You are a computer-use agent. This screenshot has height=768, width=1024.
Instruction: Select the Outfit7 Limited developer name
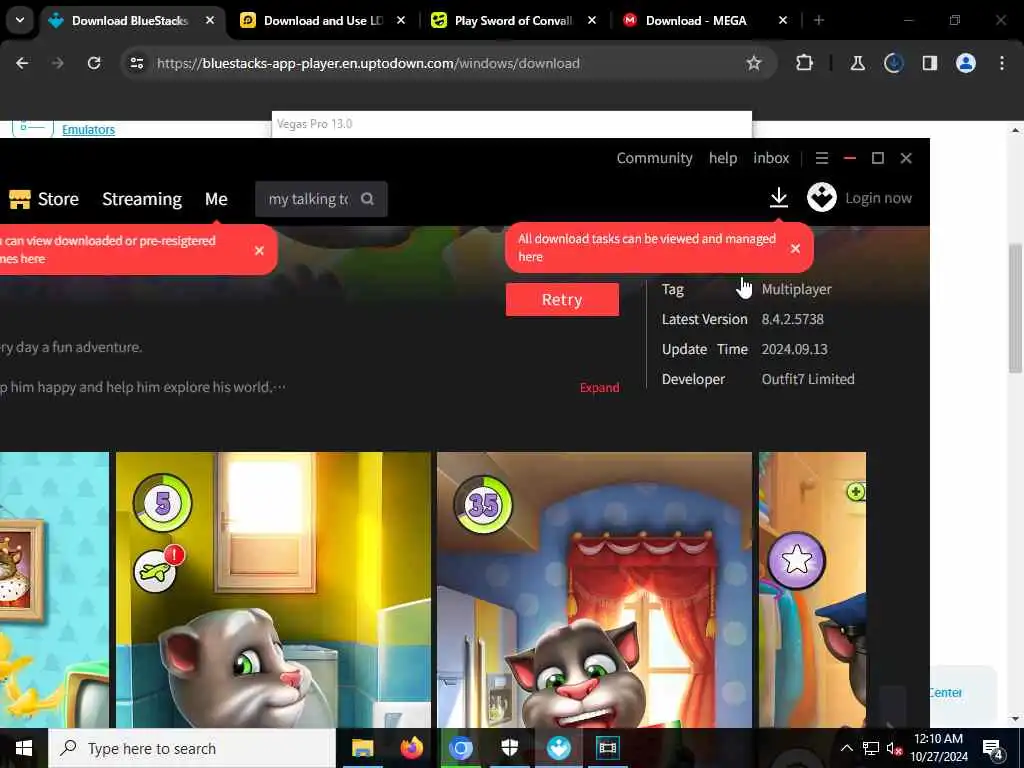(808, 379)
